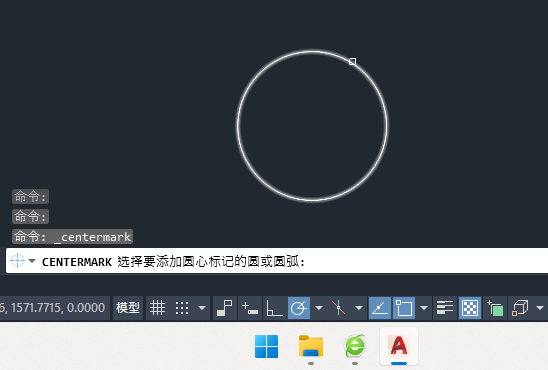The height and width of the screenshot is (370, 548).
Task: Switch to the 模型 model space button
Action: [128, 308]
